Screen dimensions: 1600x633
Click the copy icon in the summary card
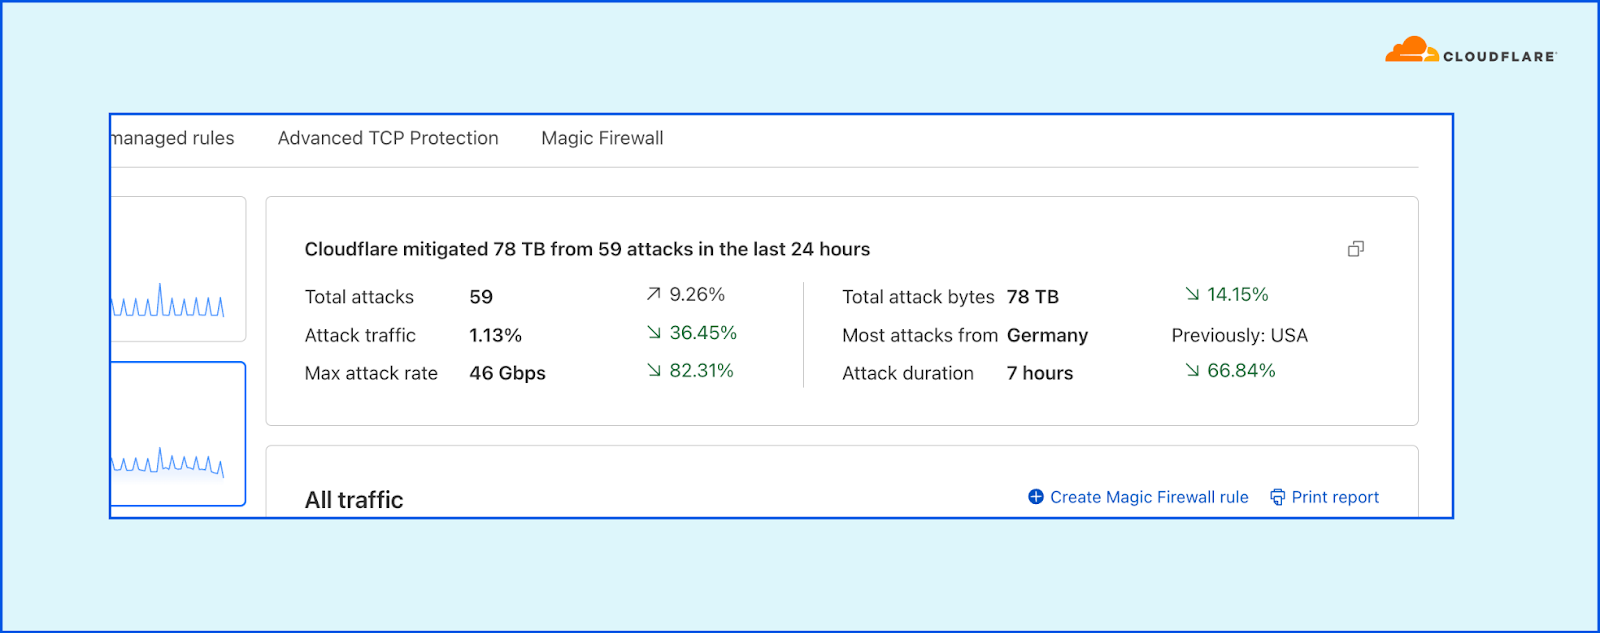[x=1355, y=249]
